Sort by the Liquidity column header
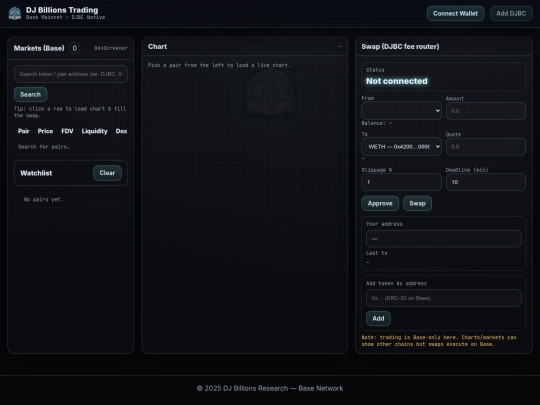This screenshot has height=405, width=540. (94, 131)
